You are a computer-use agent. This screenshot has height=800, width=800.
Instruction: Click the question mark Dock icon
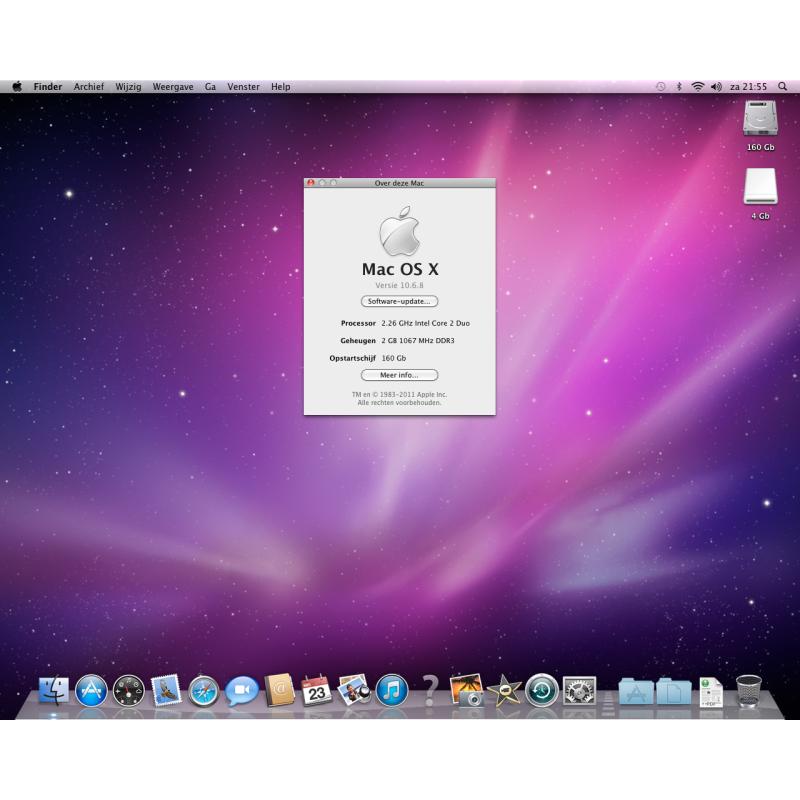pyautogui.click(x=430, y=690)
